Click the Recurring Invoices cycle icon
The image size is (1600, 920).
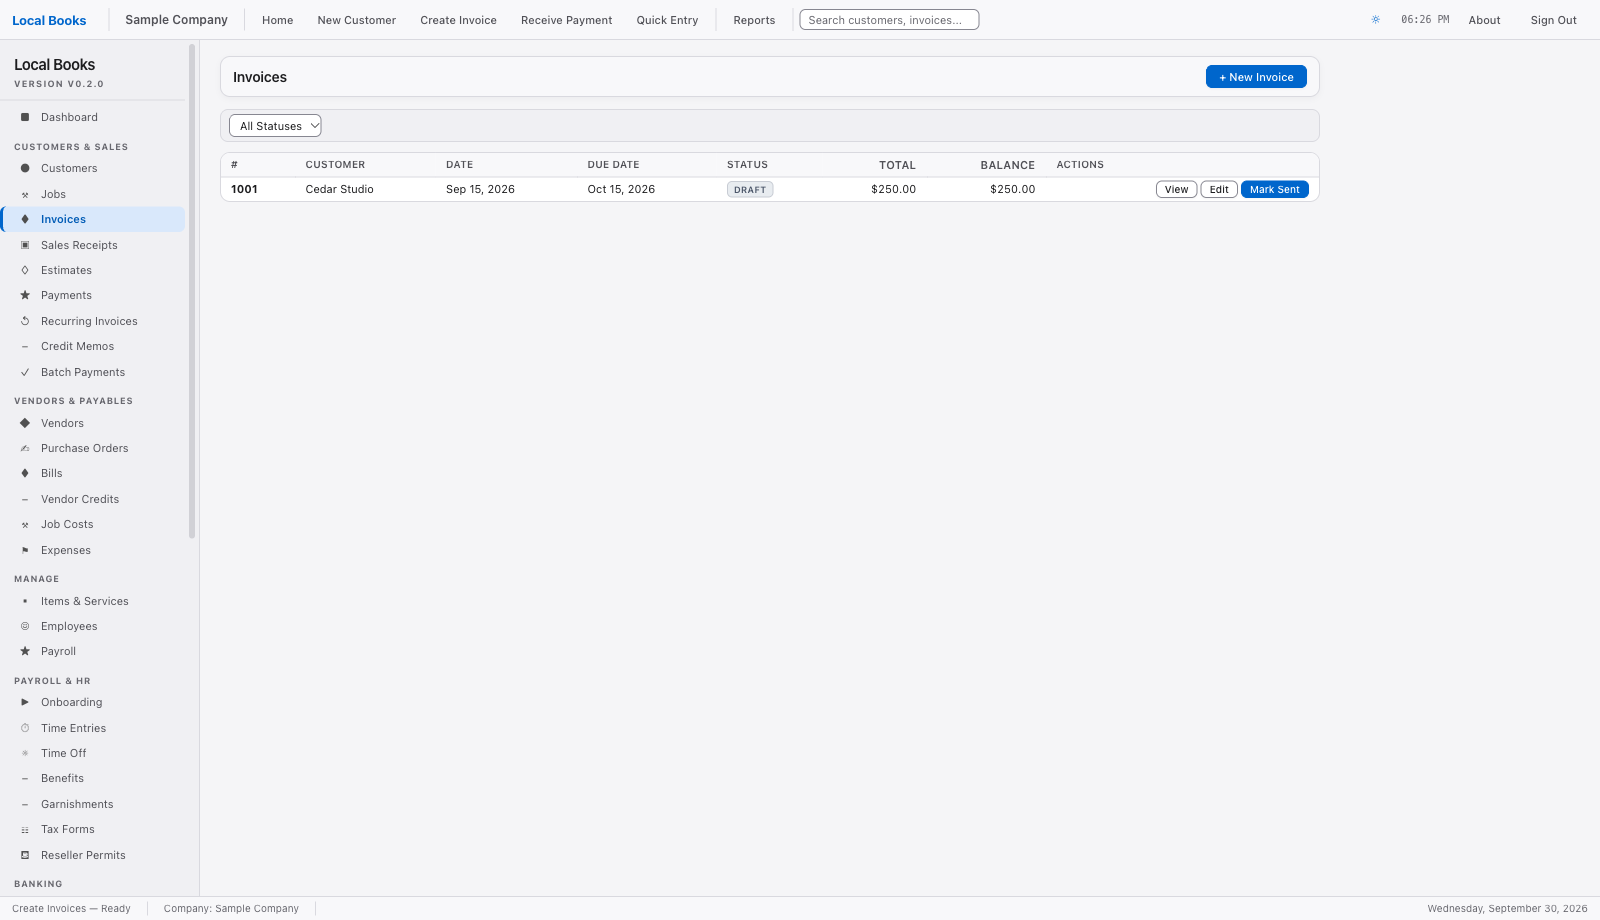25,321
